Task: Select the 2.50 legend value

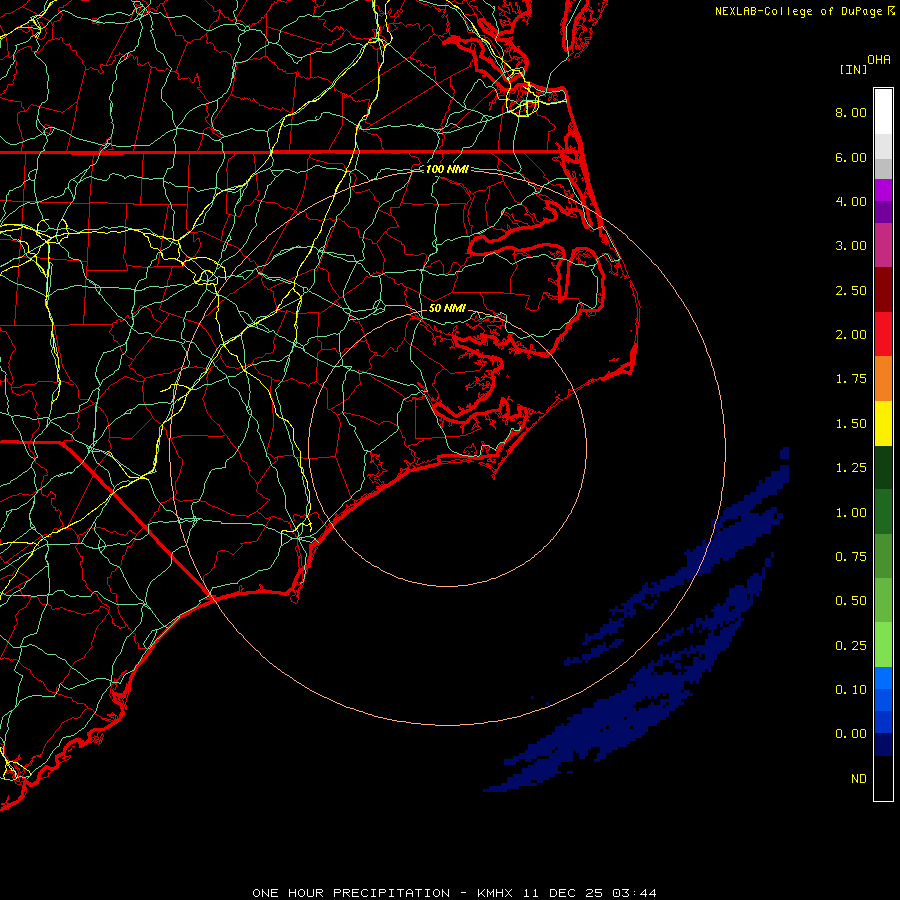Action: (851, 290)
